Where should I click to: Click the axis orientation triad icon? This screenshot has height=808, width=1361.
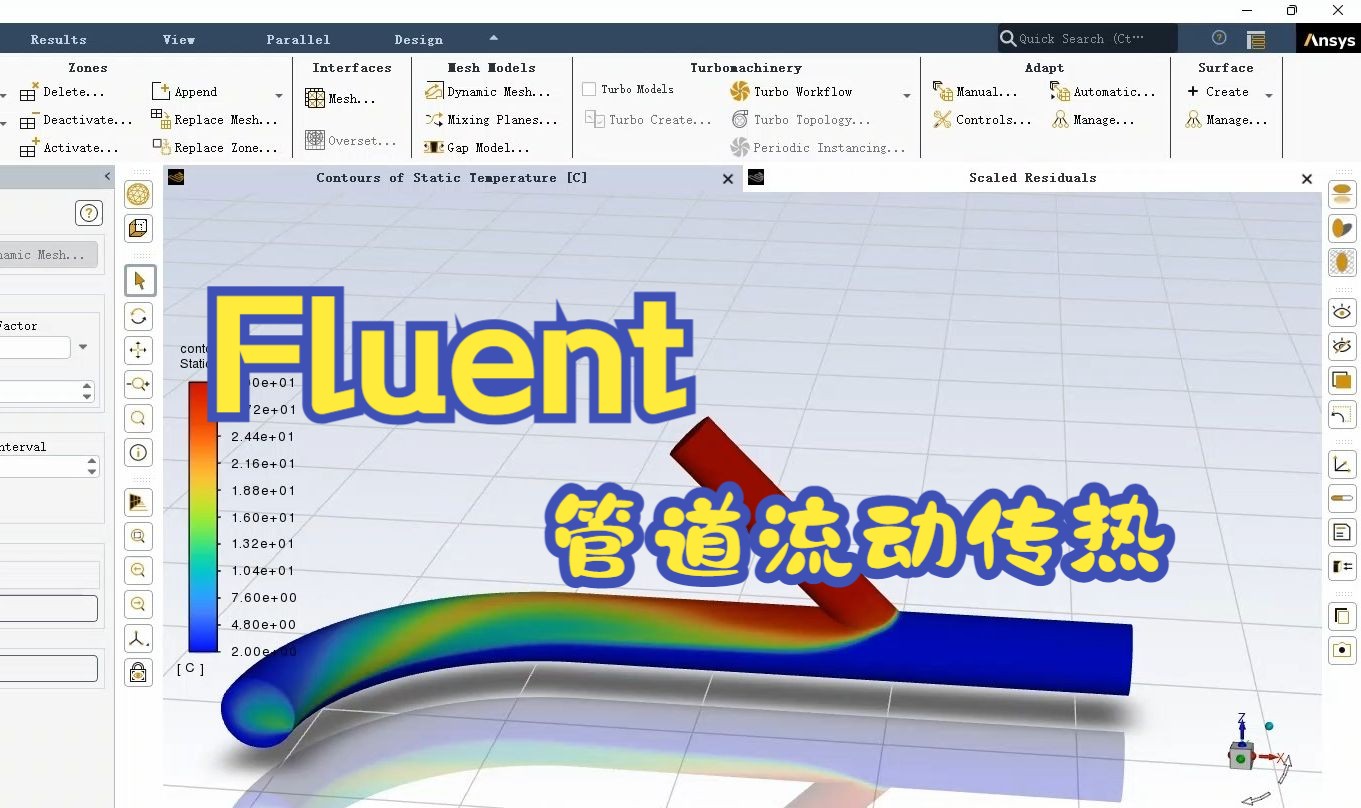tap(139, 638)
